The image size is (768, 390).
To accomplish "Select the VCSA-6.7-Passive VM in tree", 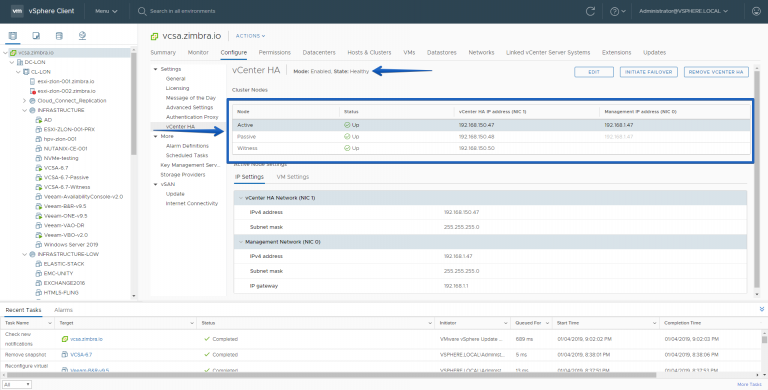I will coord(62,177).
